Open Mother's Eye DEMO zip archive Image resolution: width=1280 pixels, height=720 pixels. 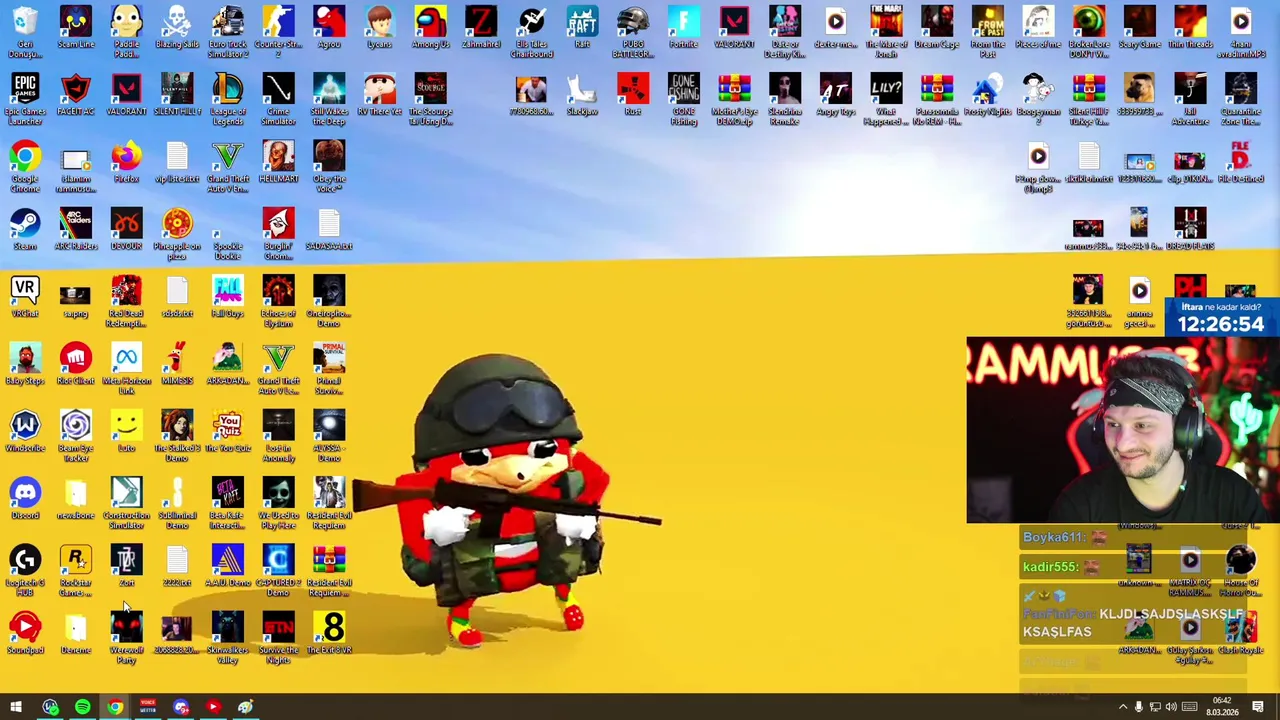point(735,99)
